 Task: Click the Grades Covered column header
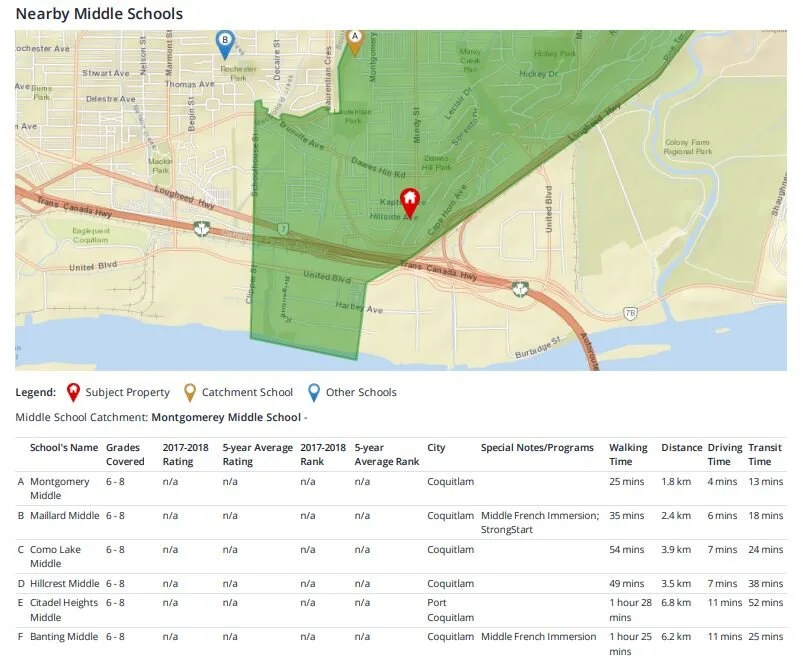coord(125,454)
